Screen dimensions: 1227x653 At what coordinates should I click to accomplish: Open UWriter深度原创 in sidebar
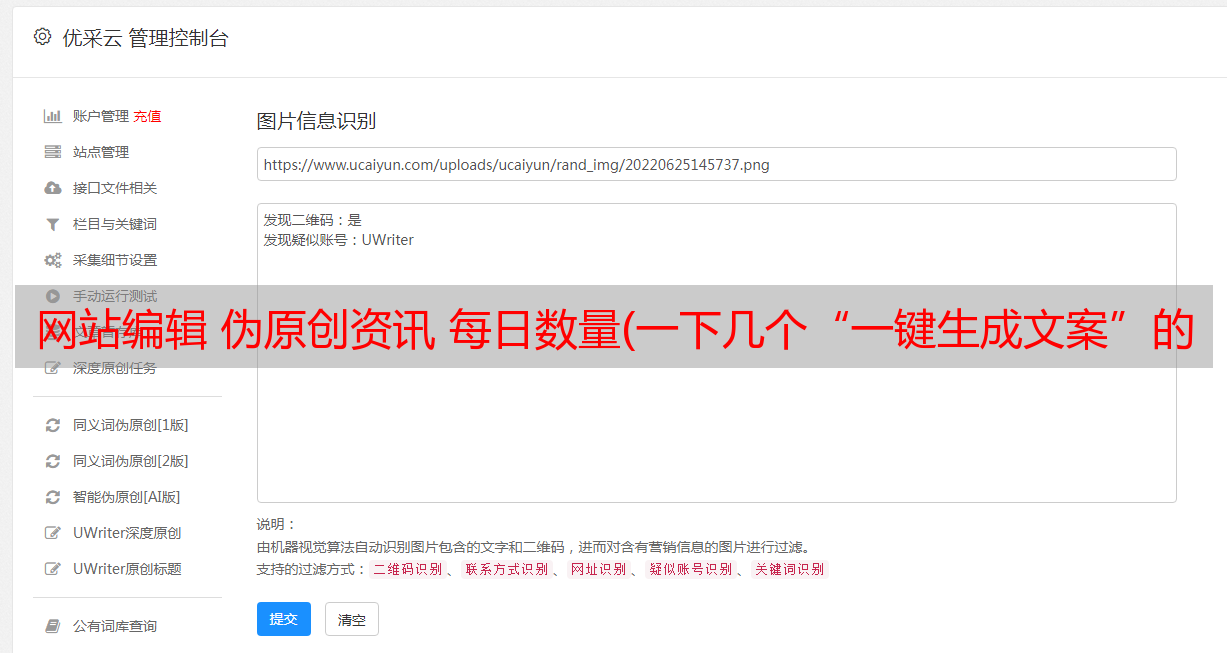tap(127, 533)
